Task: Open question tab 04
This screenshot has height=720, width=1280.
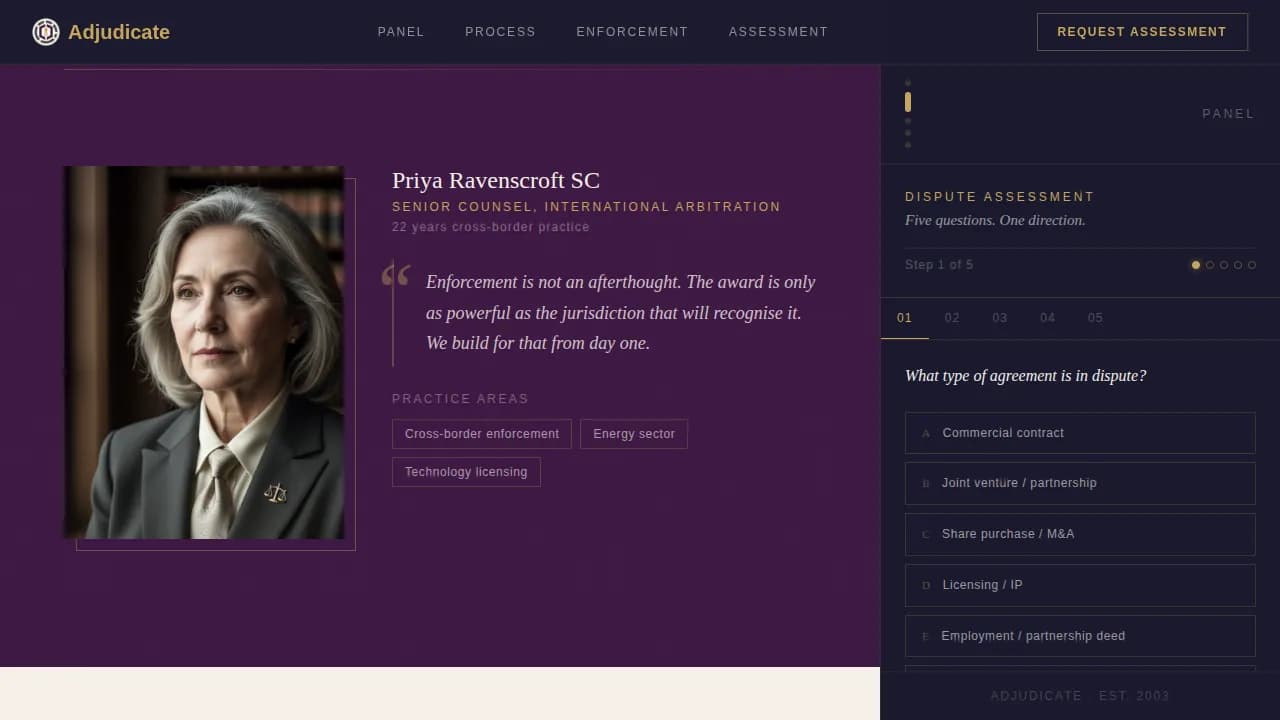Action: 1047,318
